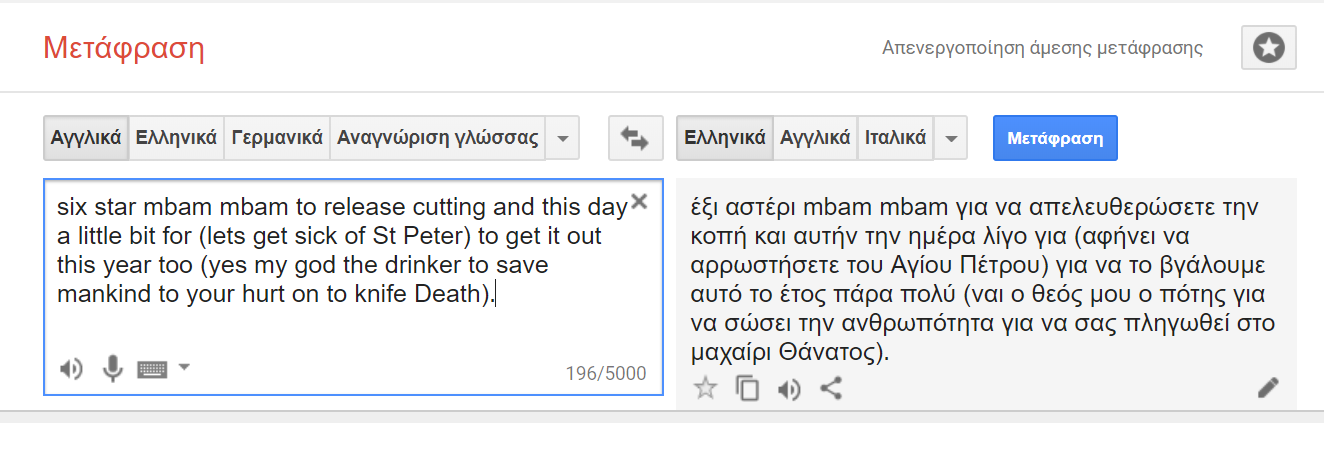Select Γερμανικά as source language

click(x=277, y=138)
